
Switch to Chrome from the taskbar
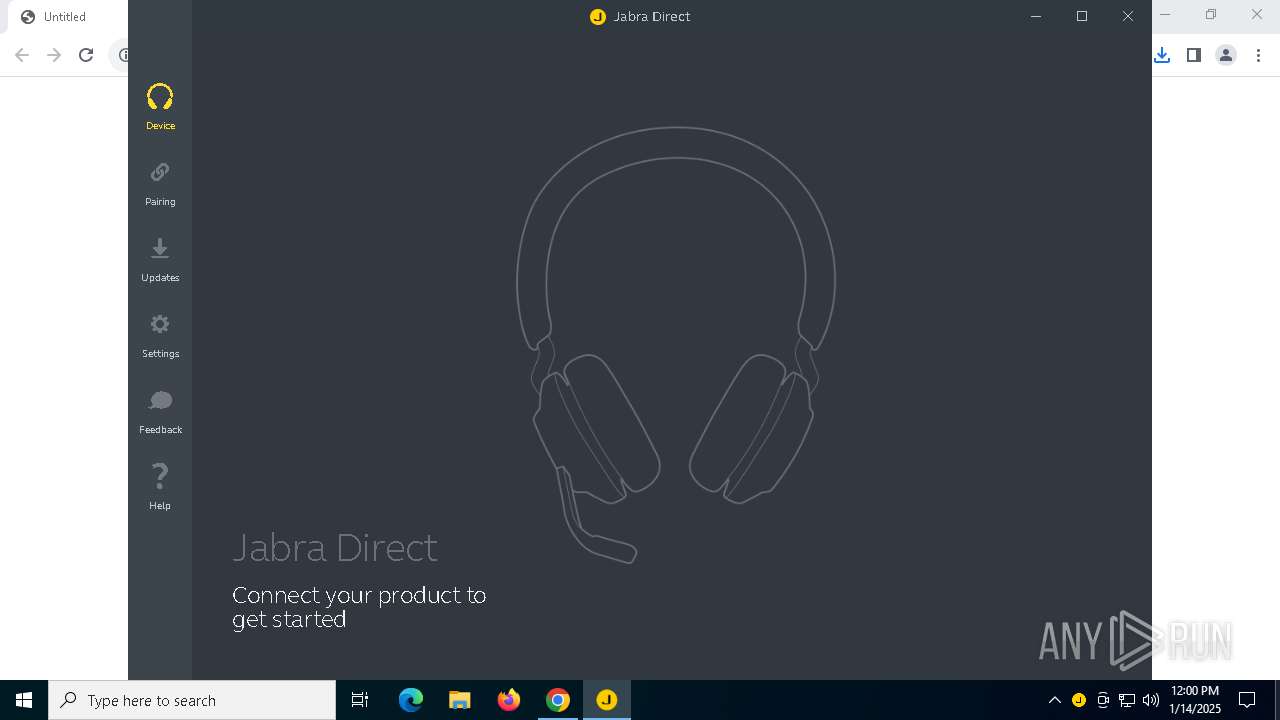[558, 700]
